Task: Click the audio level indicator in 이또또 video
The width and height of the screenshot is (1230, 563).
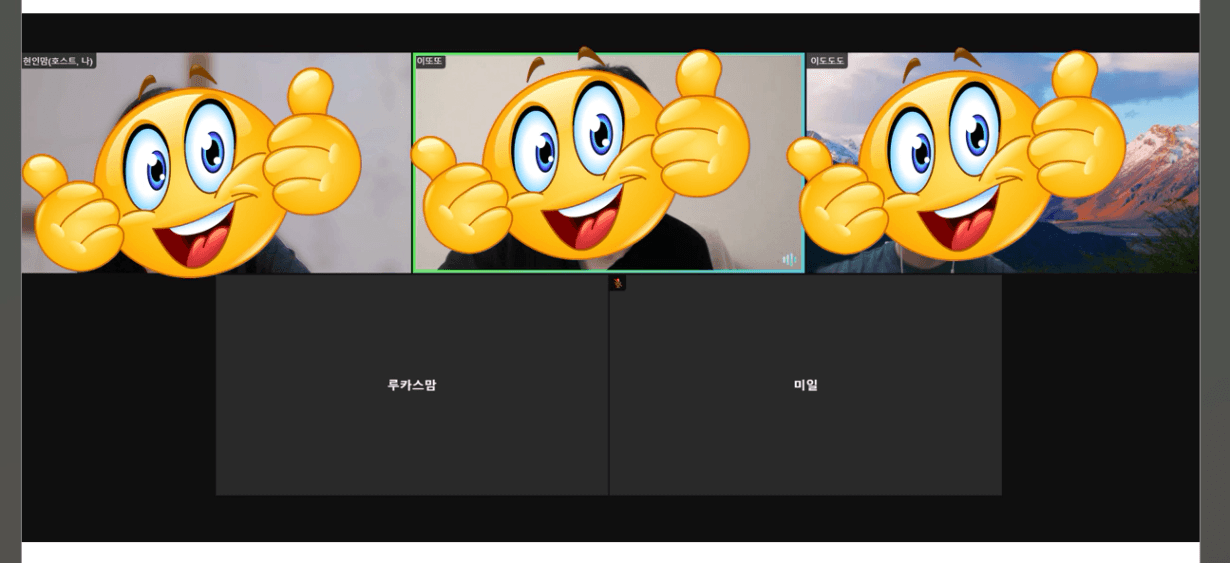Action: [x=790, y=260]
